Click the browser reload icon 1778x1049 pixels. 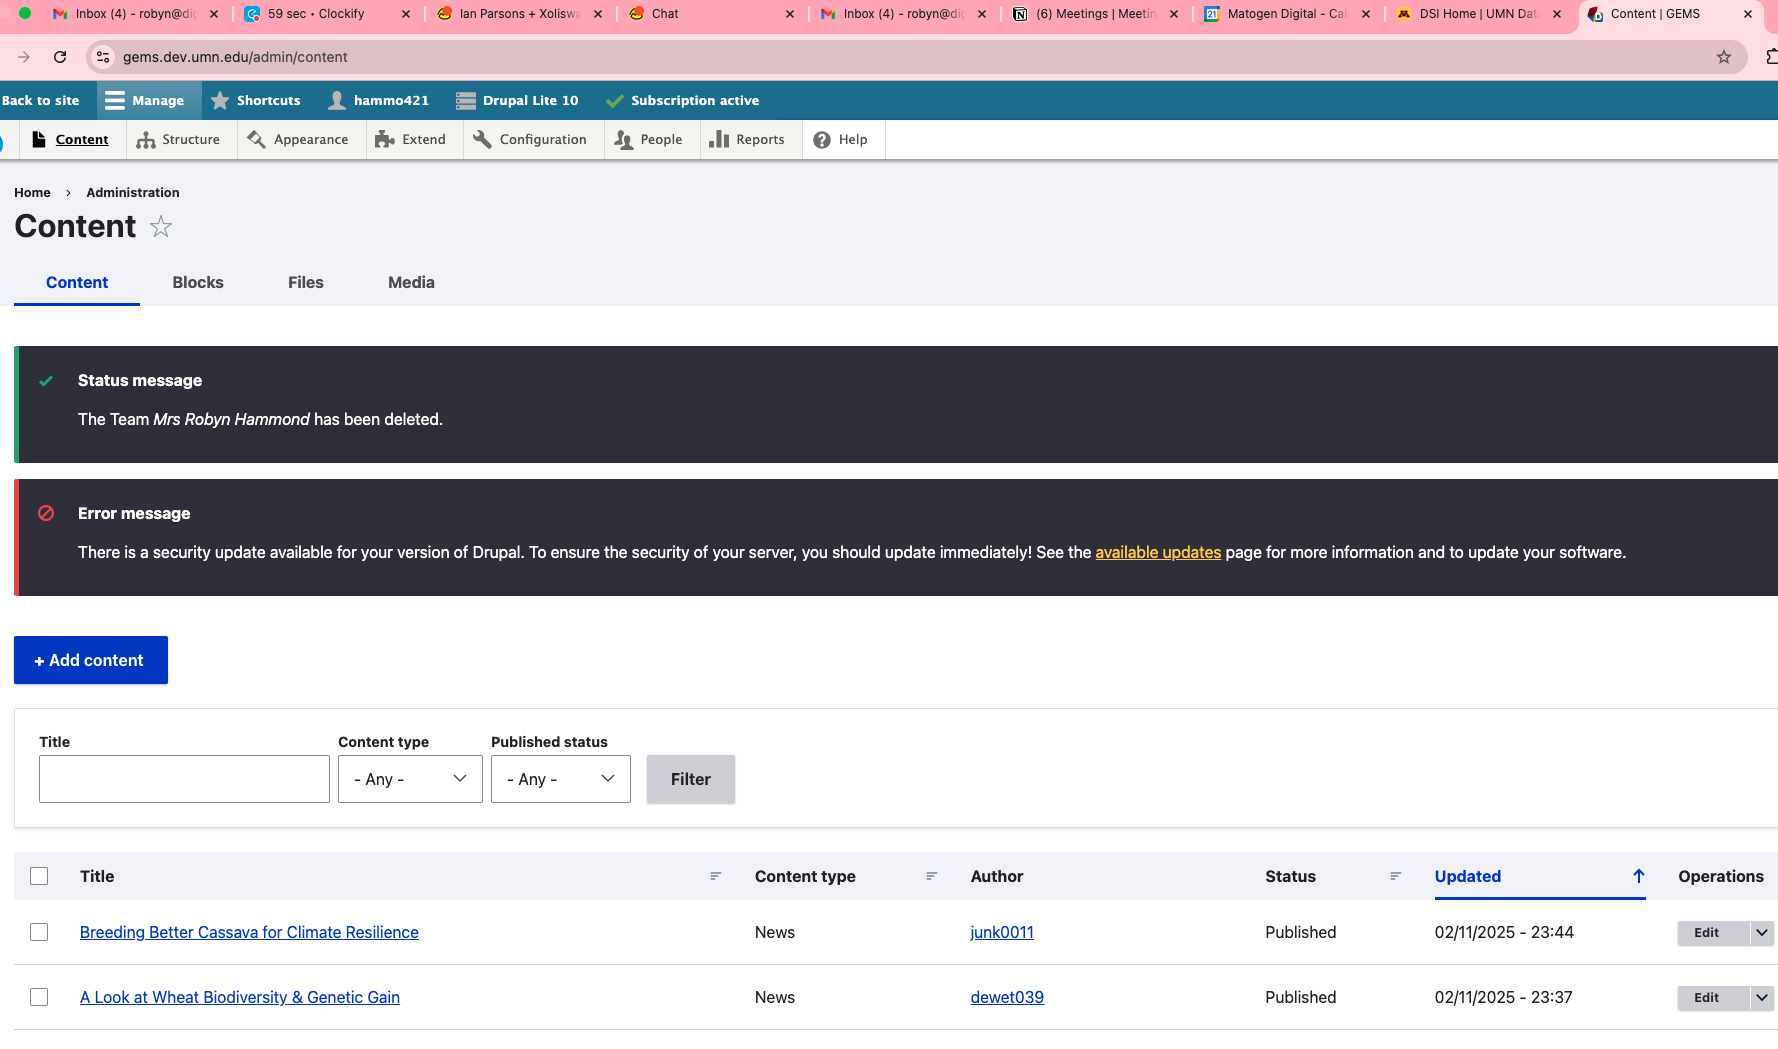point(60,57)
